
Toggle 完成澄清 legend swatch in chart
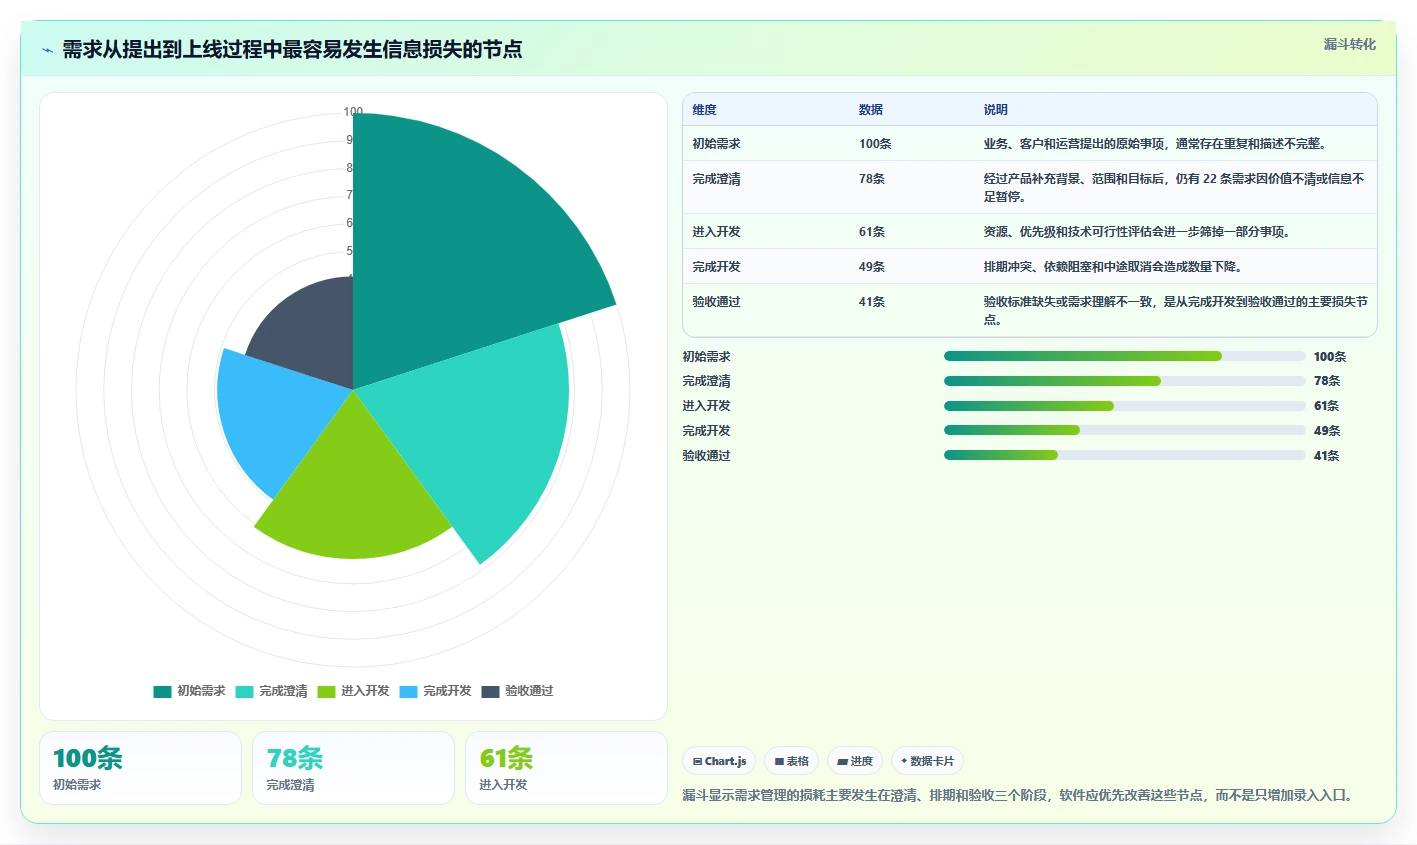pos(244,692)
